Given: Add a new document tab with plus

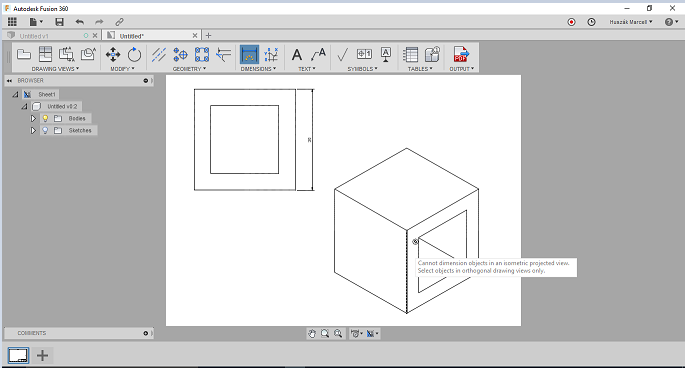Looking at the screenshot, I should (208, 35).
